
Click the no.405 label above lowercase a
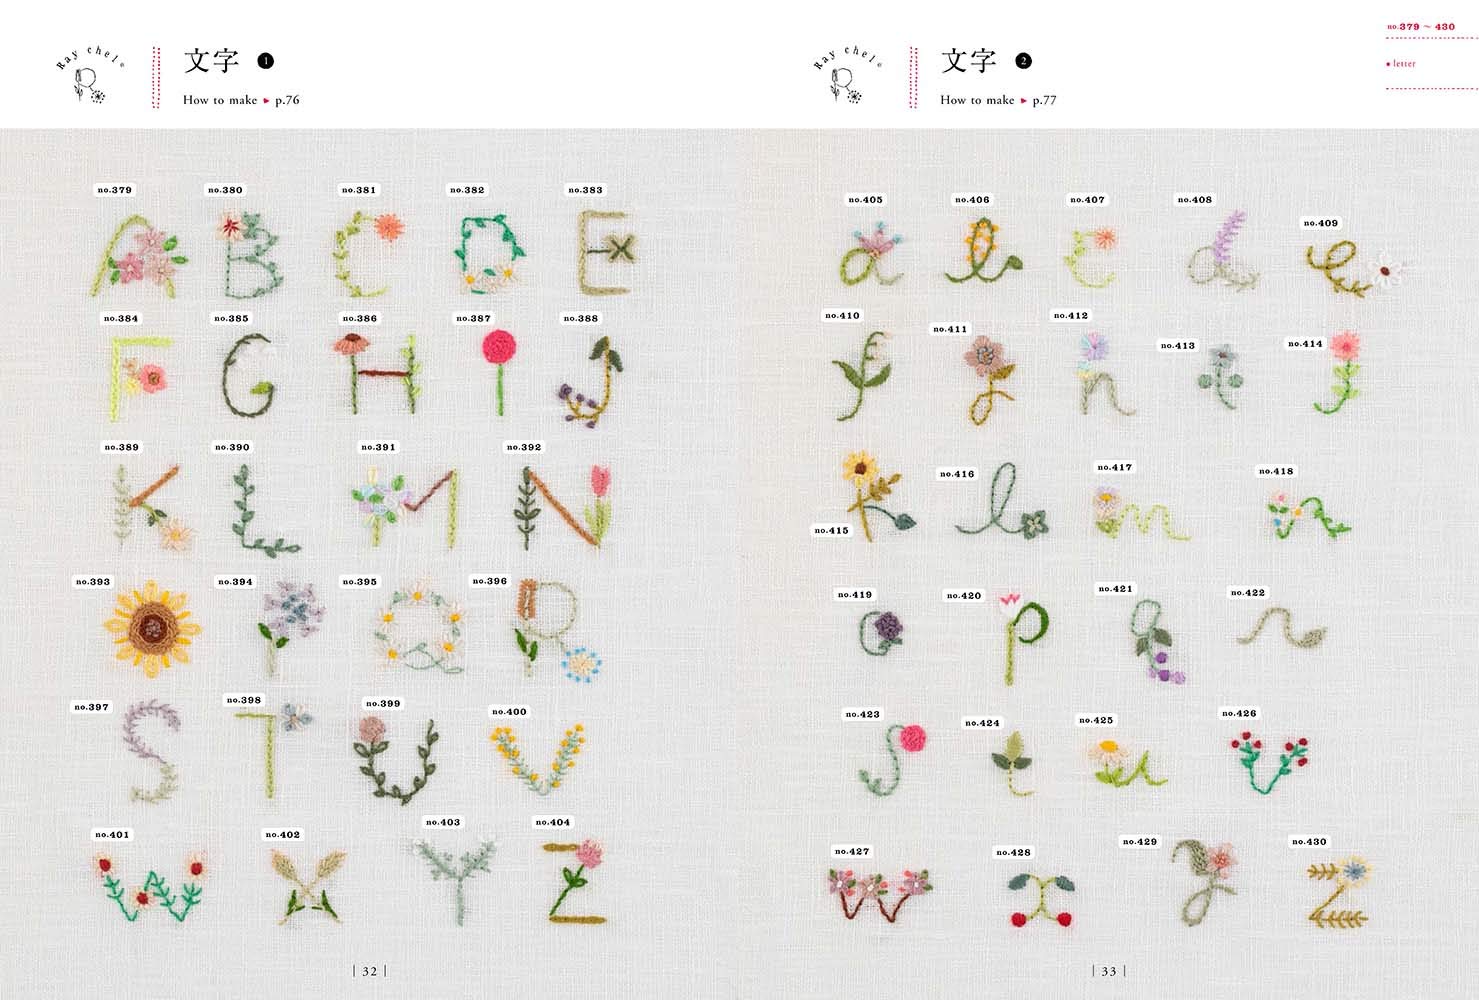click(865, 200)
